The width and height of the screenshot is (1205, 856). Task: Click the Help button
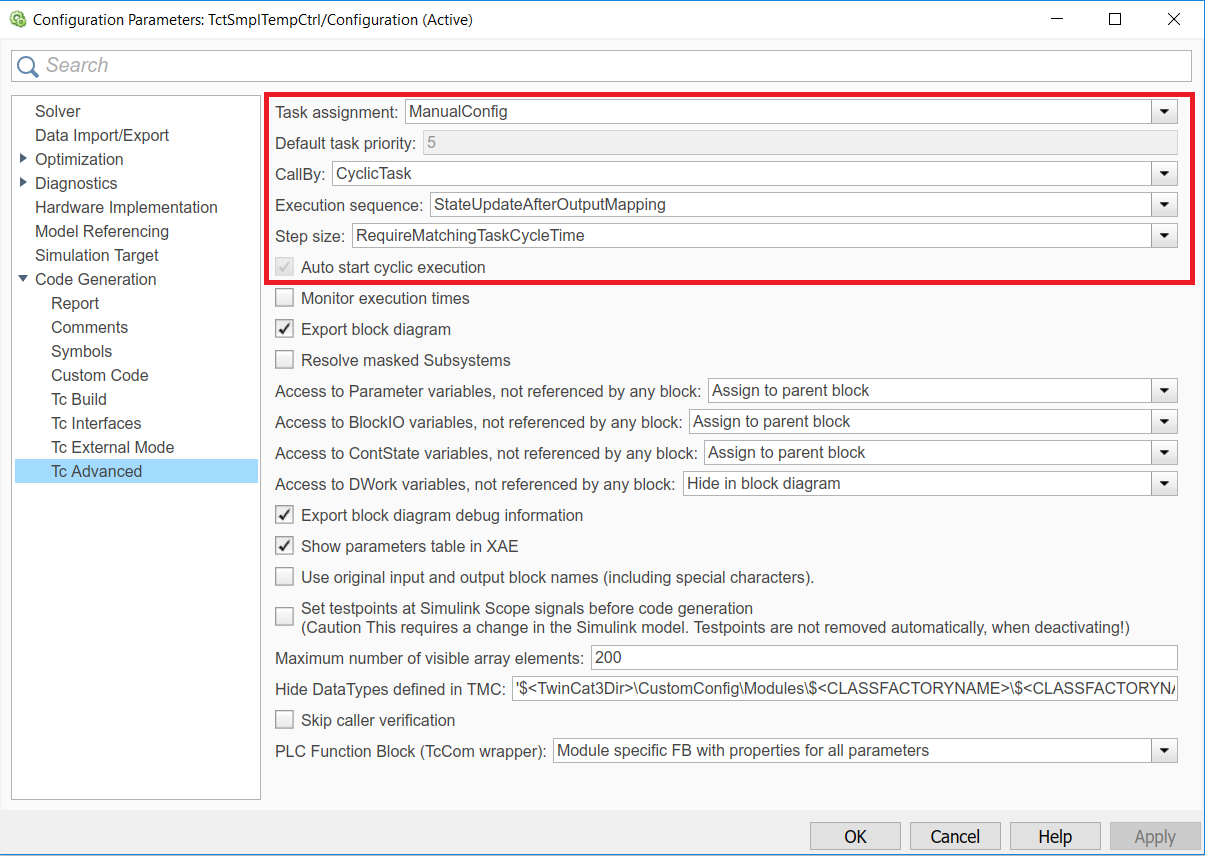(1055, 836)
